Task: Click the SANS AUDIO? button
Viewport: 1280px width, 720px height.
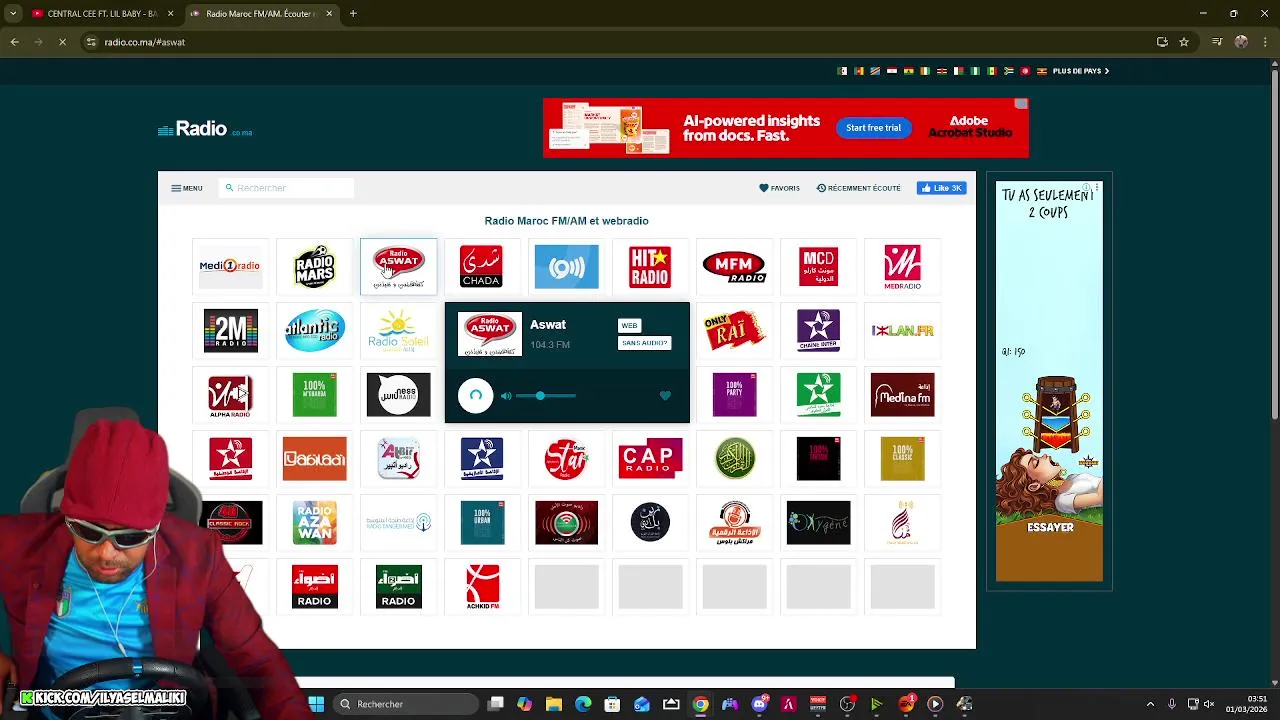Action: [x=644, y=343]
